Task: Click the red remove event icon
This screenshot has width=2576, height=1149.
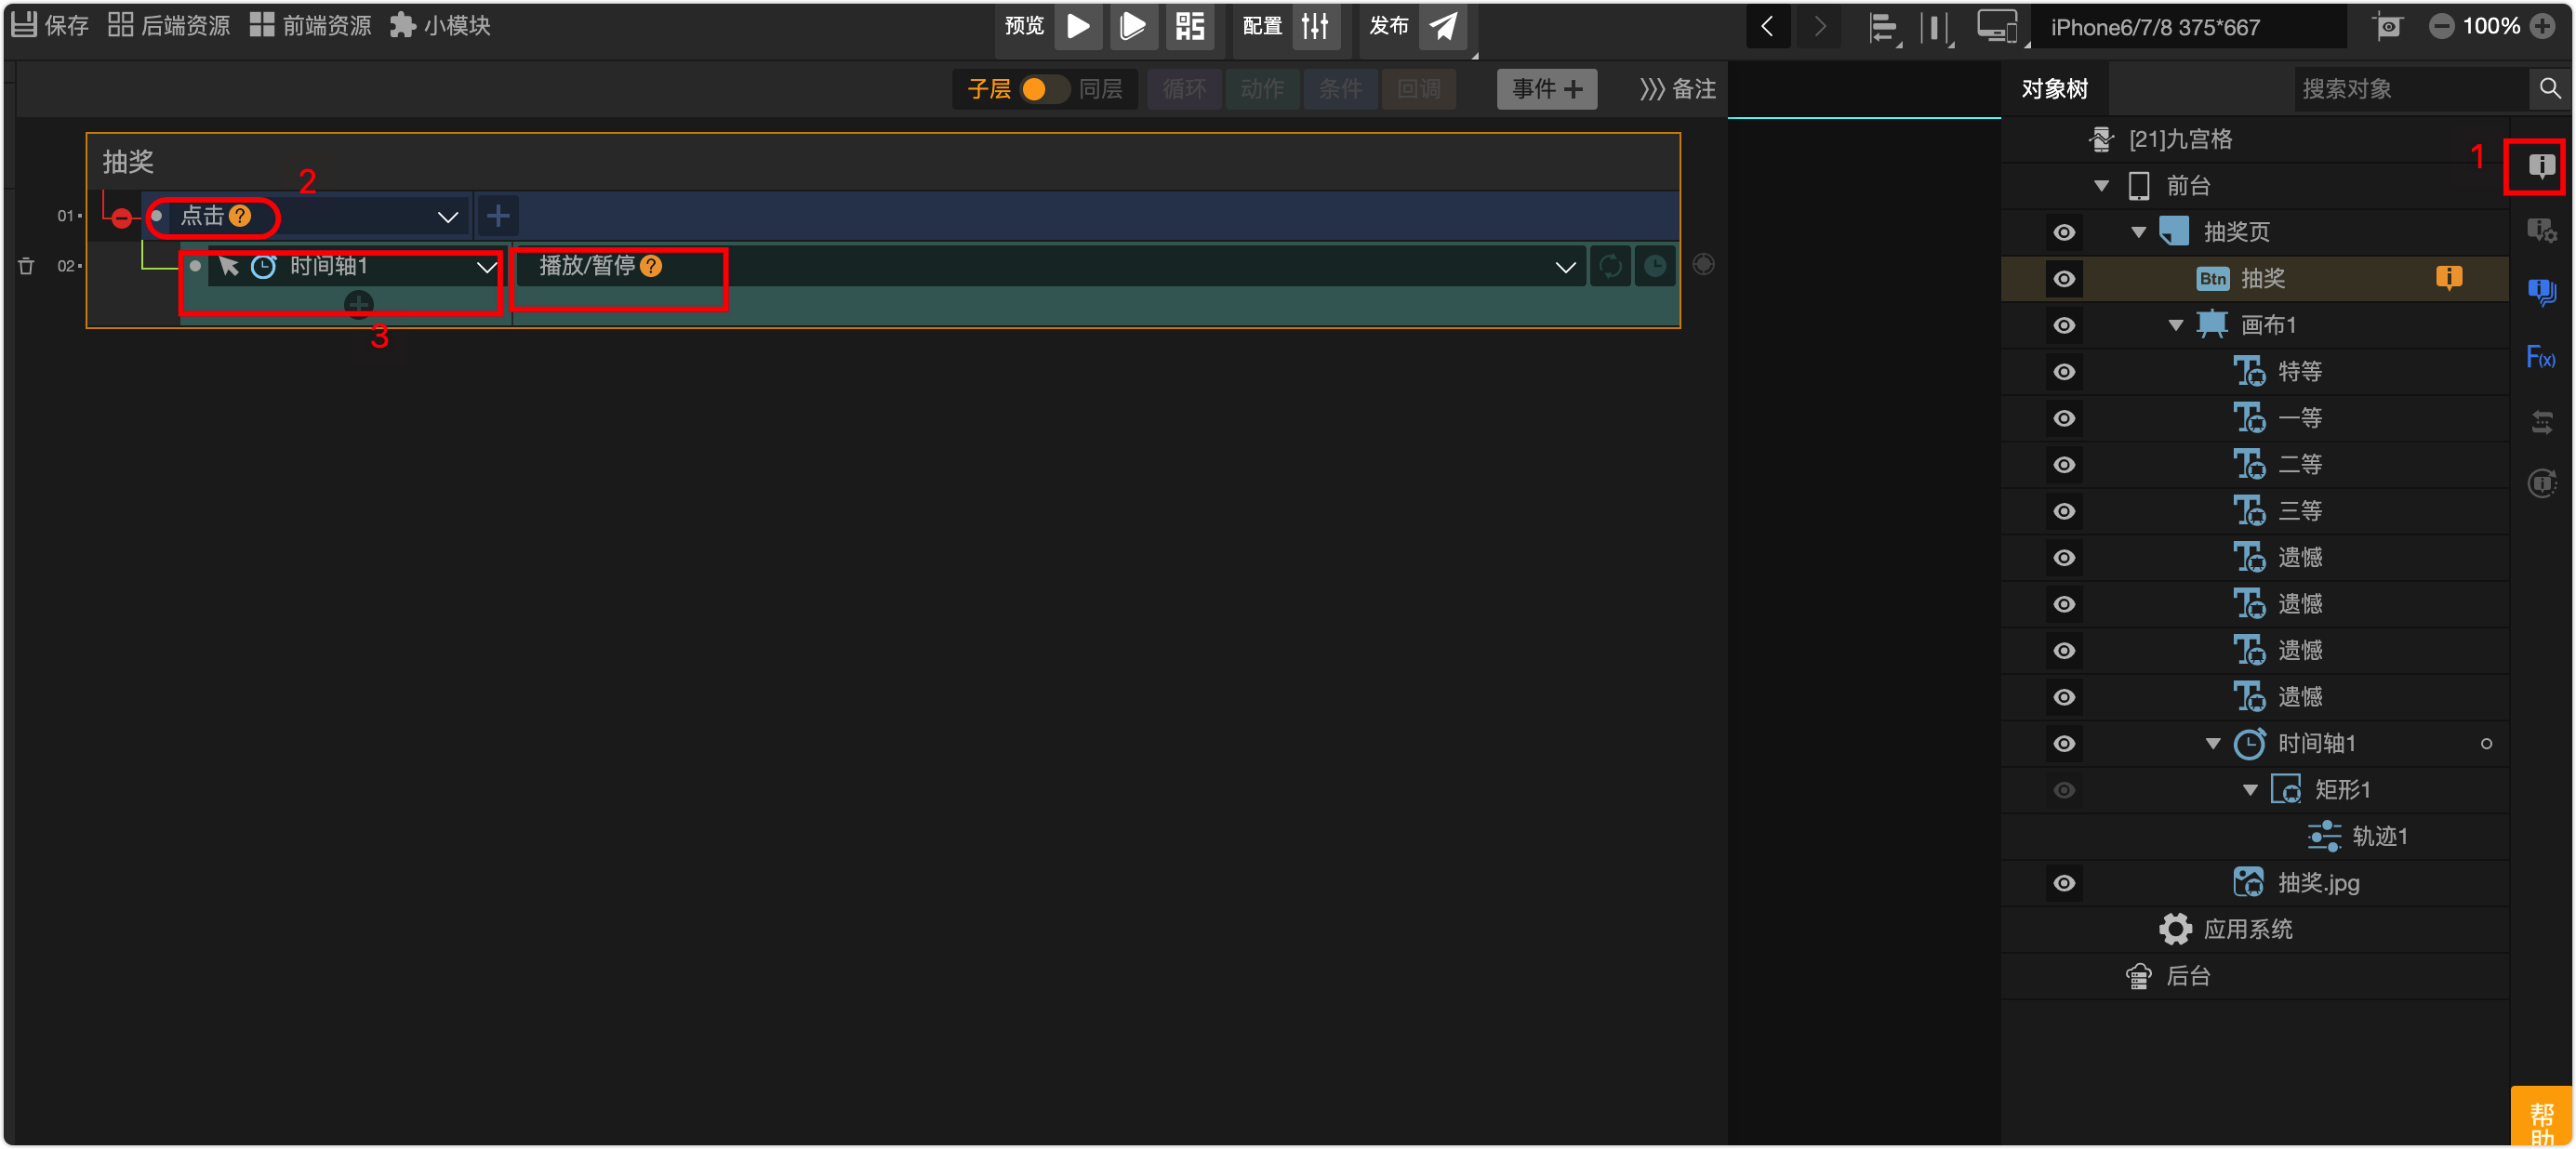Action: 121,217
